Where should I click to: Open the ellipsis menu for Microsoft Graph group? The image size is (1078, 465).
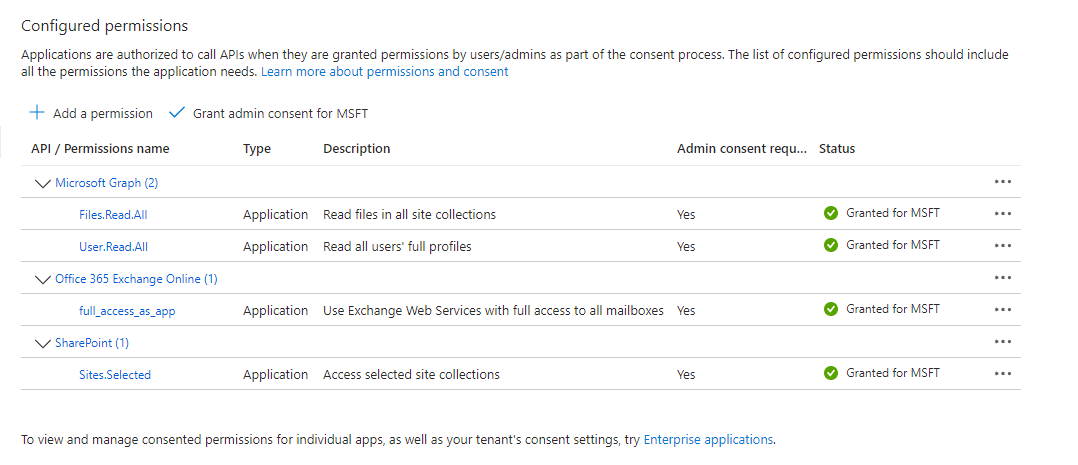[x=1002, y=182]
